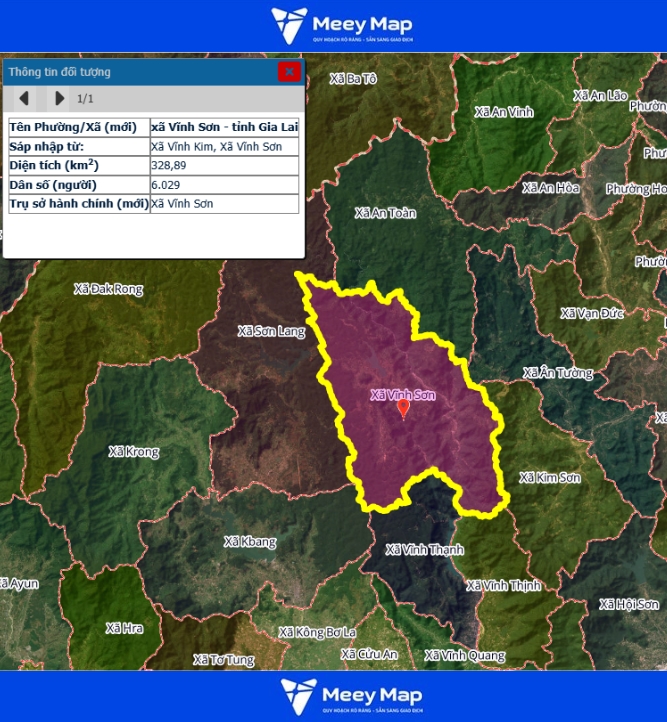Click the Xã Kbang label on map
667x722 pixels.
[x=250, y=542]
